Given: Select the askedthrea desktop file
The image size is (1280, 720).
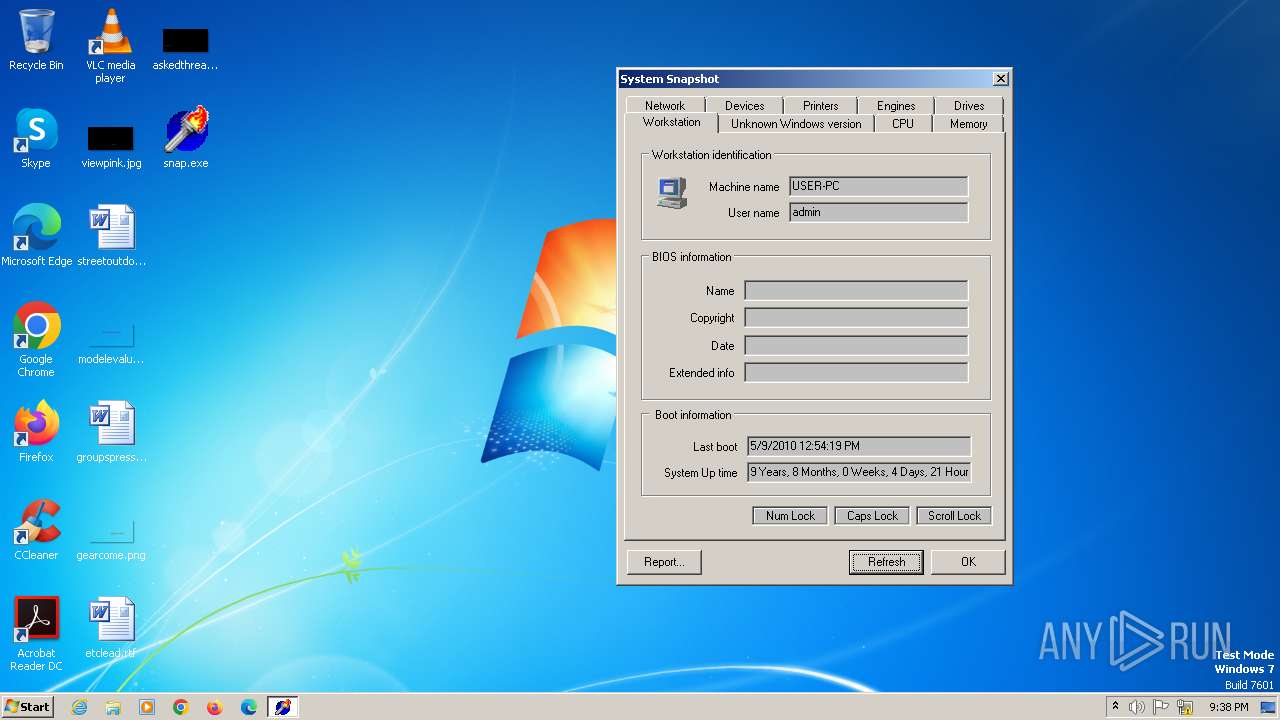Looking at the screenshot, I should (185, 45).
